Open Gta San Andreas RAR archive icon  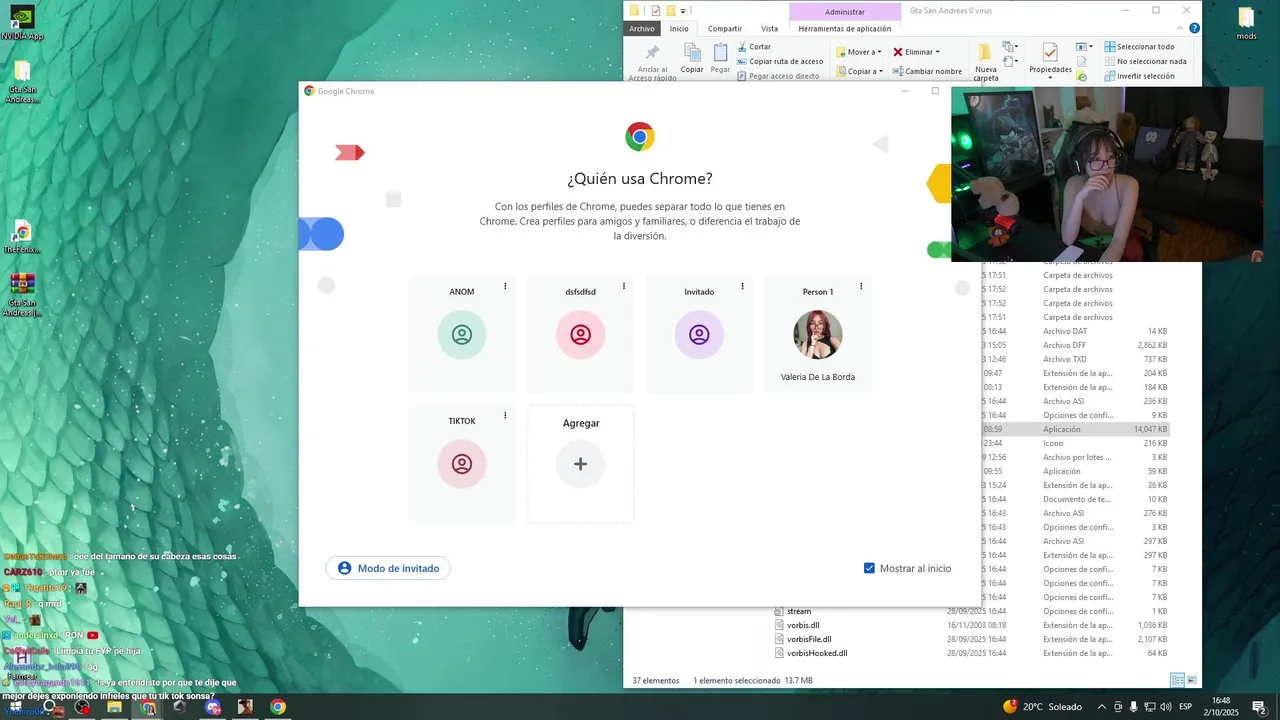[x=22, y=295]
